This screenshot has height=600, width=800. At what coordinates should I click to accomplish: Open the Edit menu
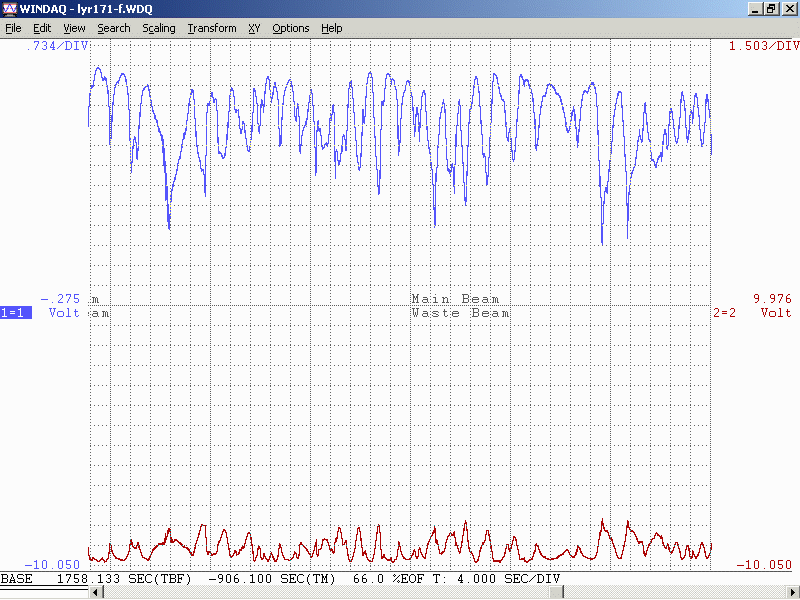(41, 28)
